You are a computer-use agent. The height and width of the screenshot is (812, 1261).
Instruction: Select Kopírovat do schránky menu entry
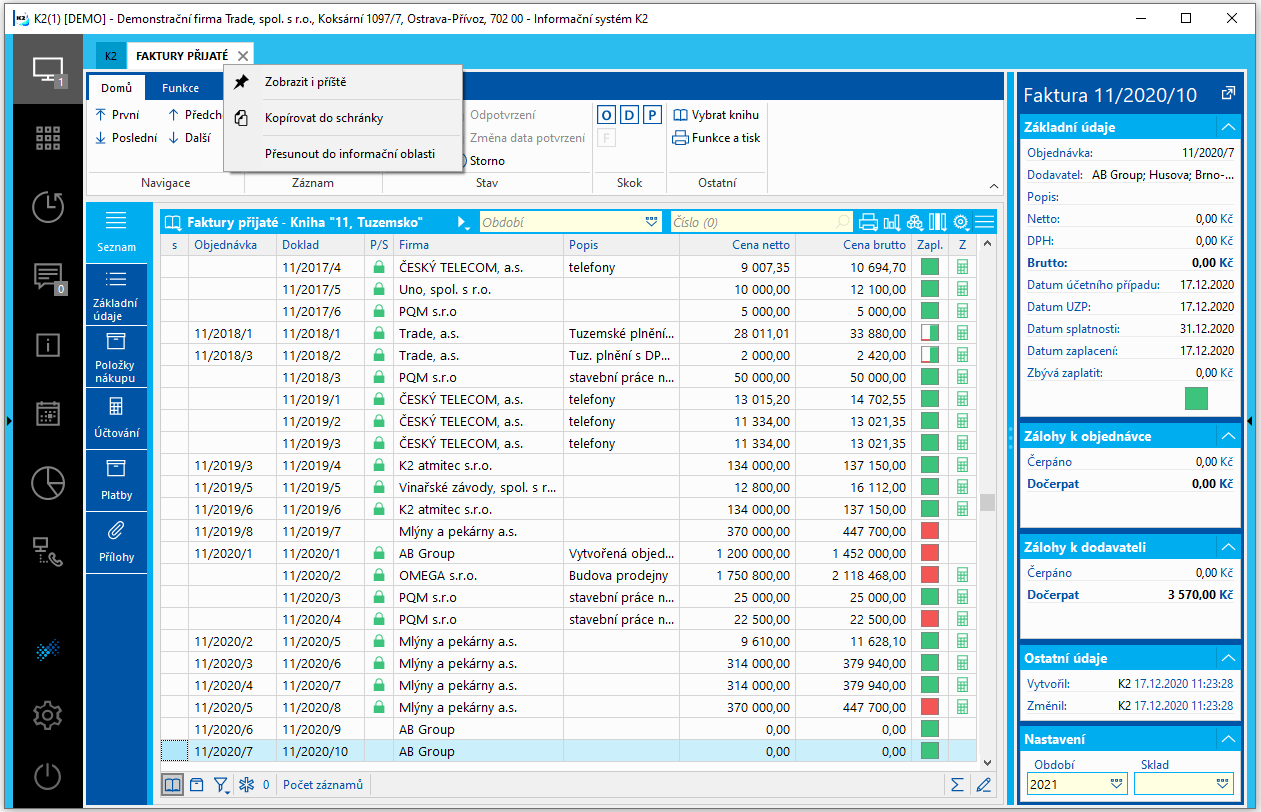324,118
